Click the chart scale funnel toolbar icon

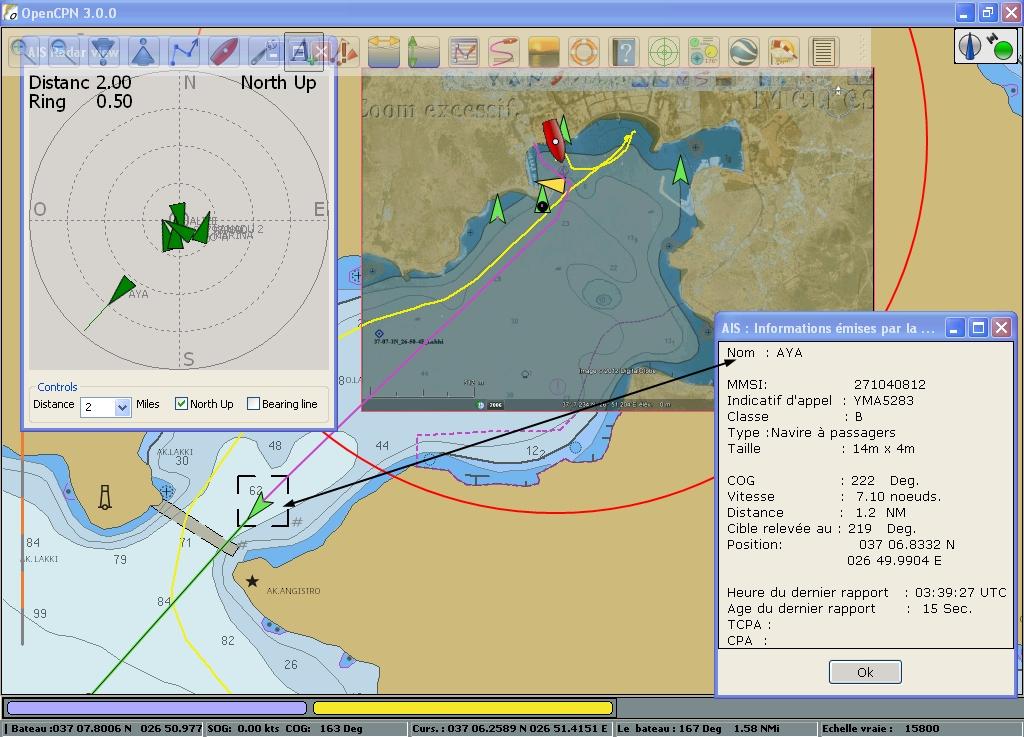tap(103, 51)
